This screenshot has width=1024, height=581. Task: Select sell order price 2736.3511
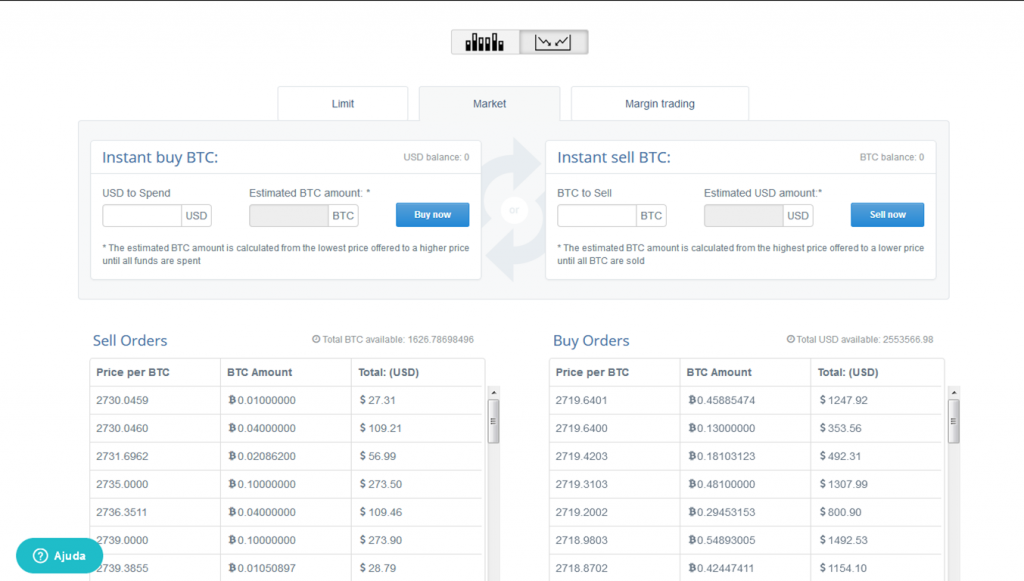coord(122,512)
